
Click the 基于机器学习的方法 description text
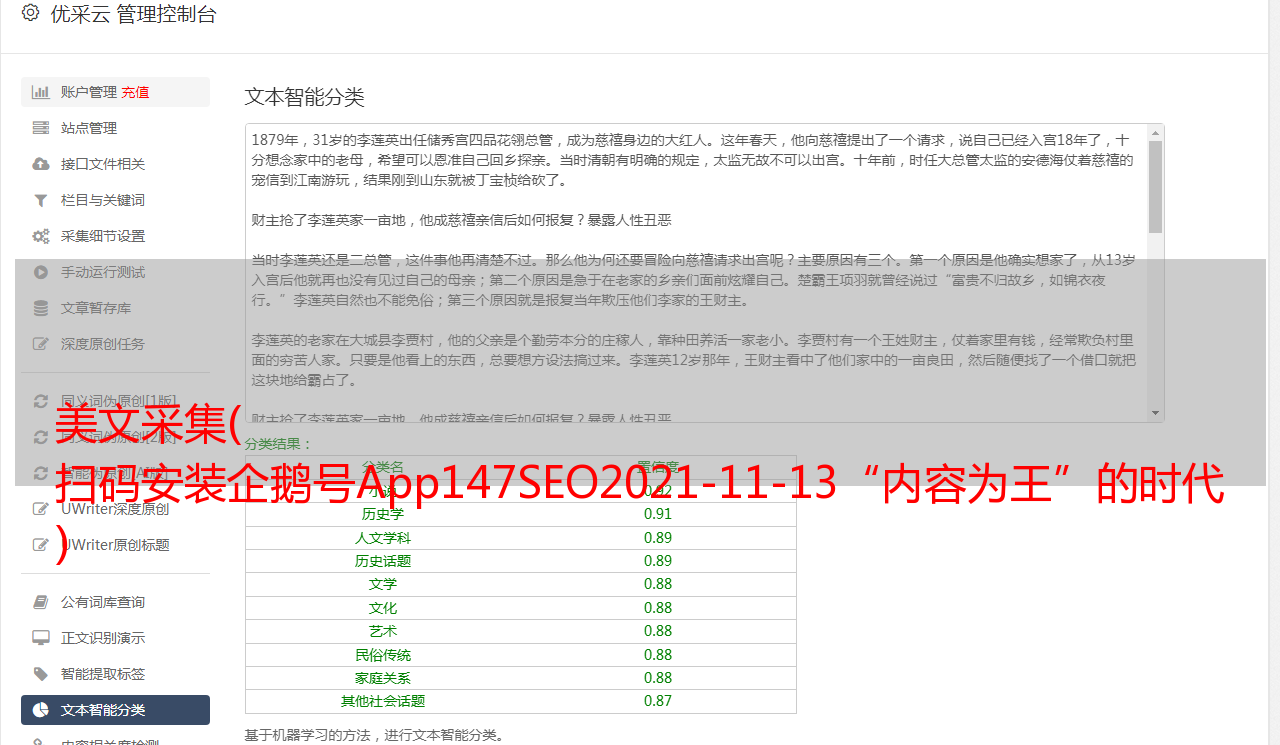375,735
